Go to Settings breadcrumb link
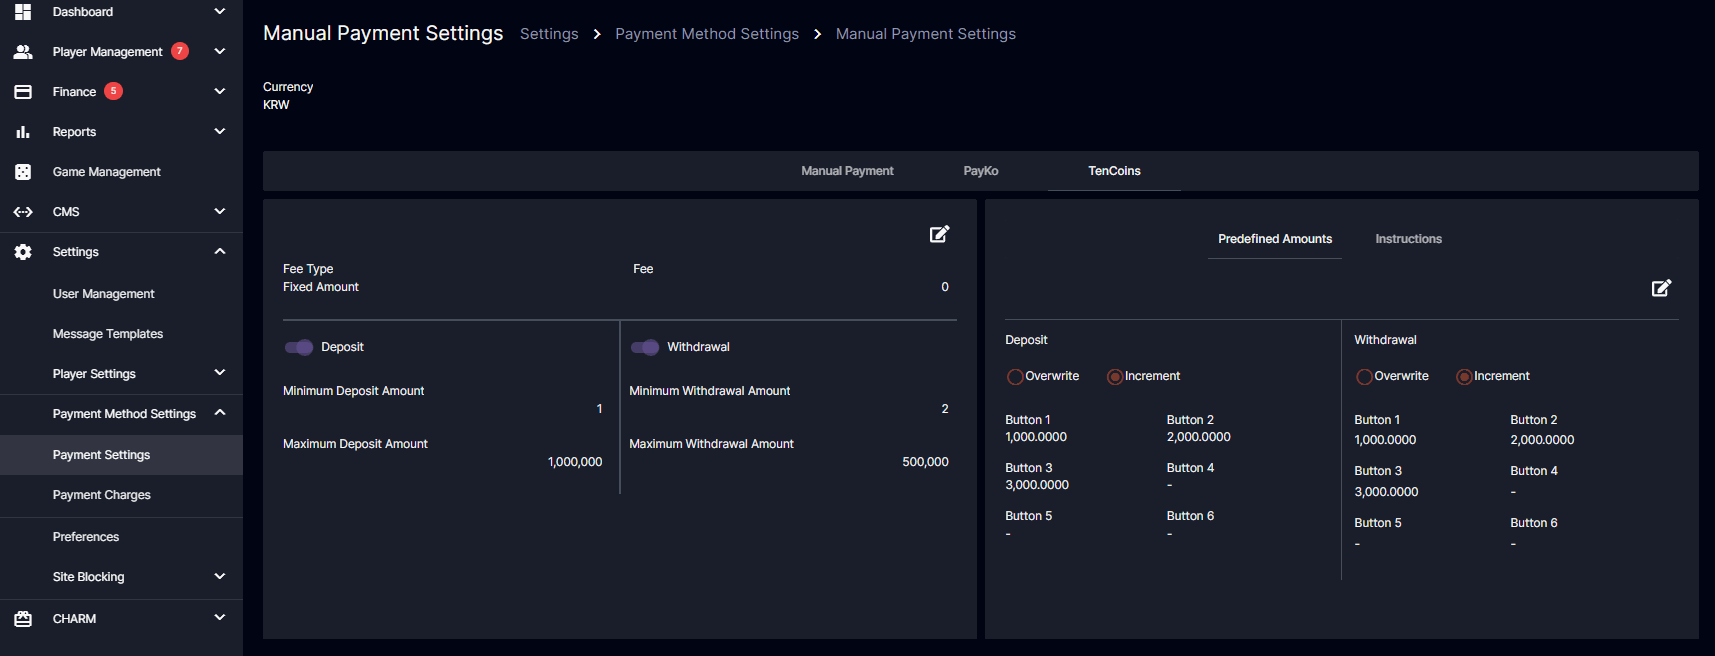 549,34
